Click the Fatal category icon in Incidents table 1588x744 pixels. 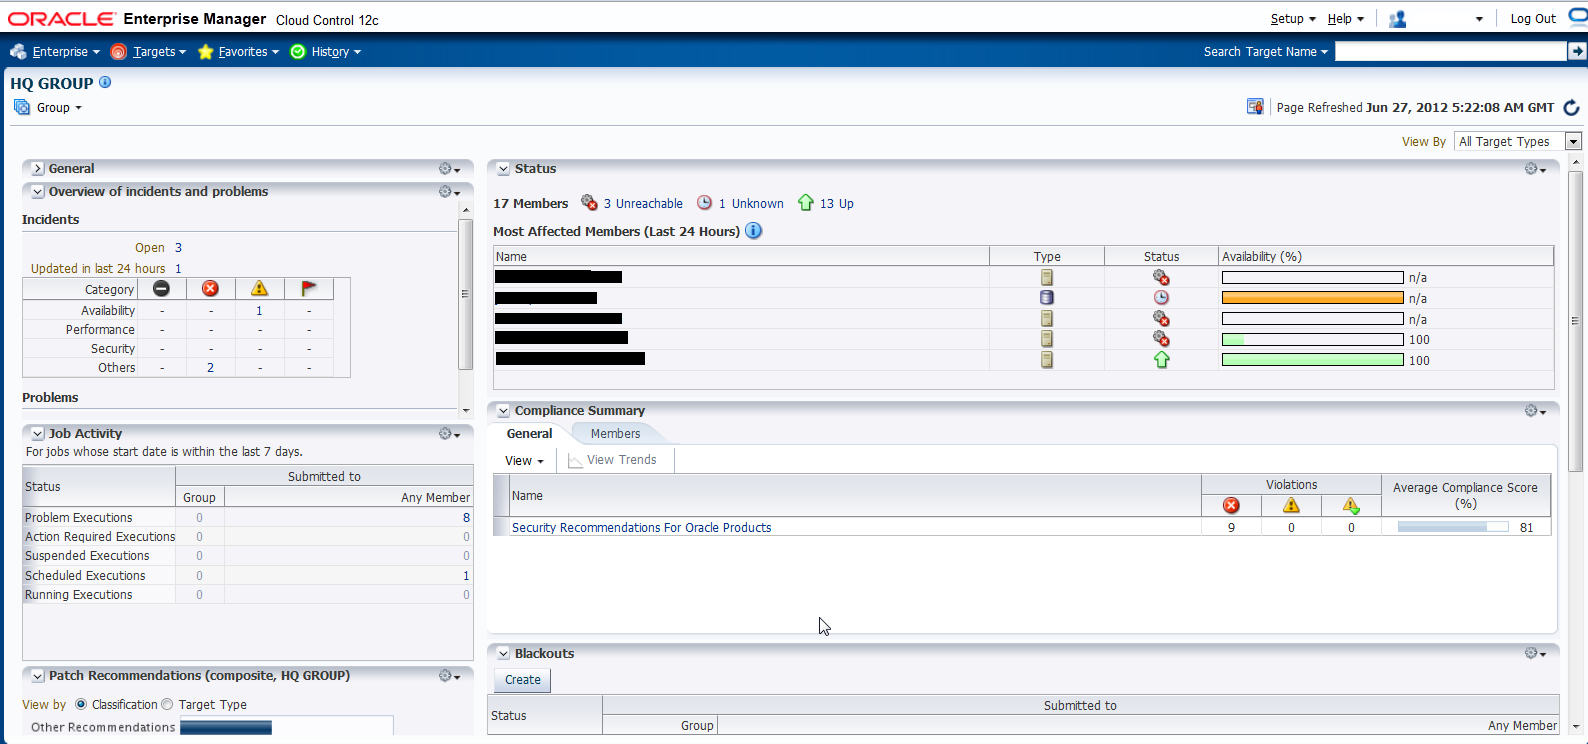[x=161, y=289]
